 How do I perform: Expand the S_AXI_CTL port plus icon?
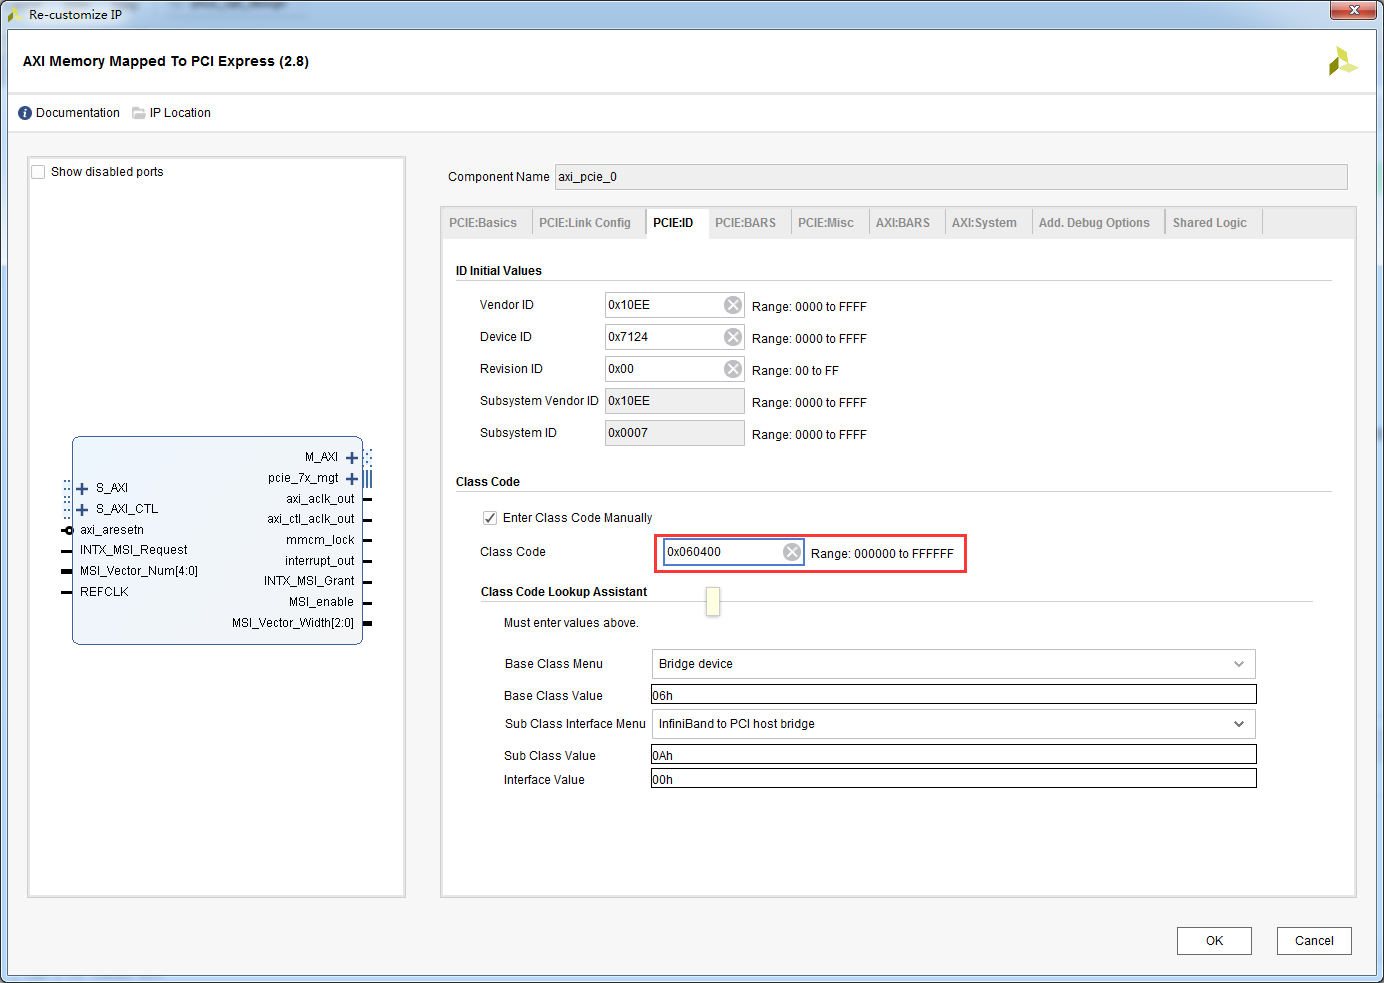pyautogui.click(x=82, y=510)
